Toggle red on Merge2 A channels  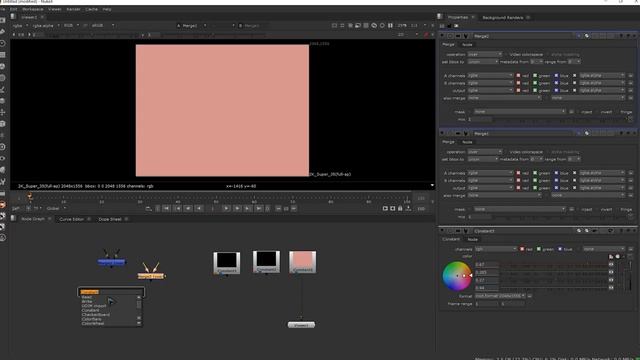[x=518, y=76]
